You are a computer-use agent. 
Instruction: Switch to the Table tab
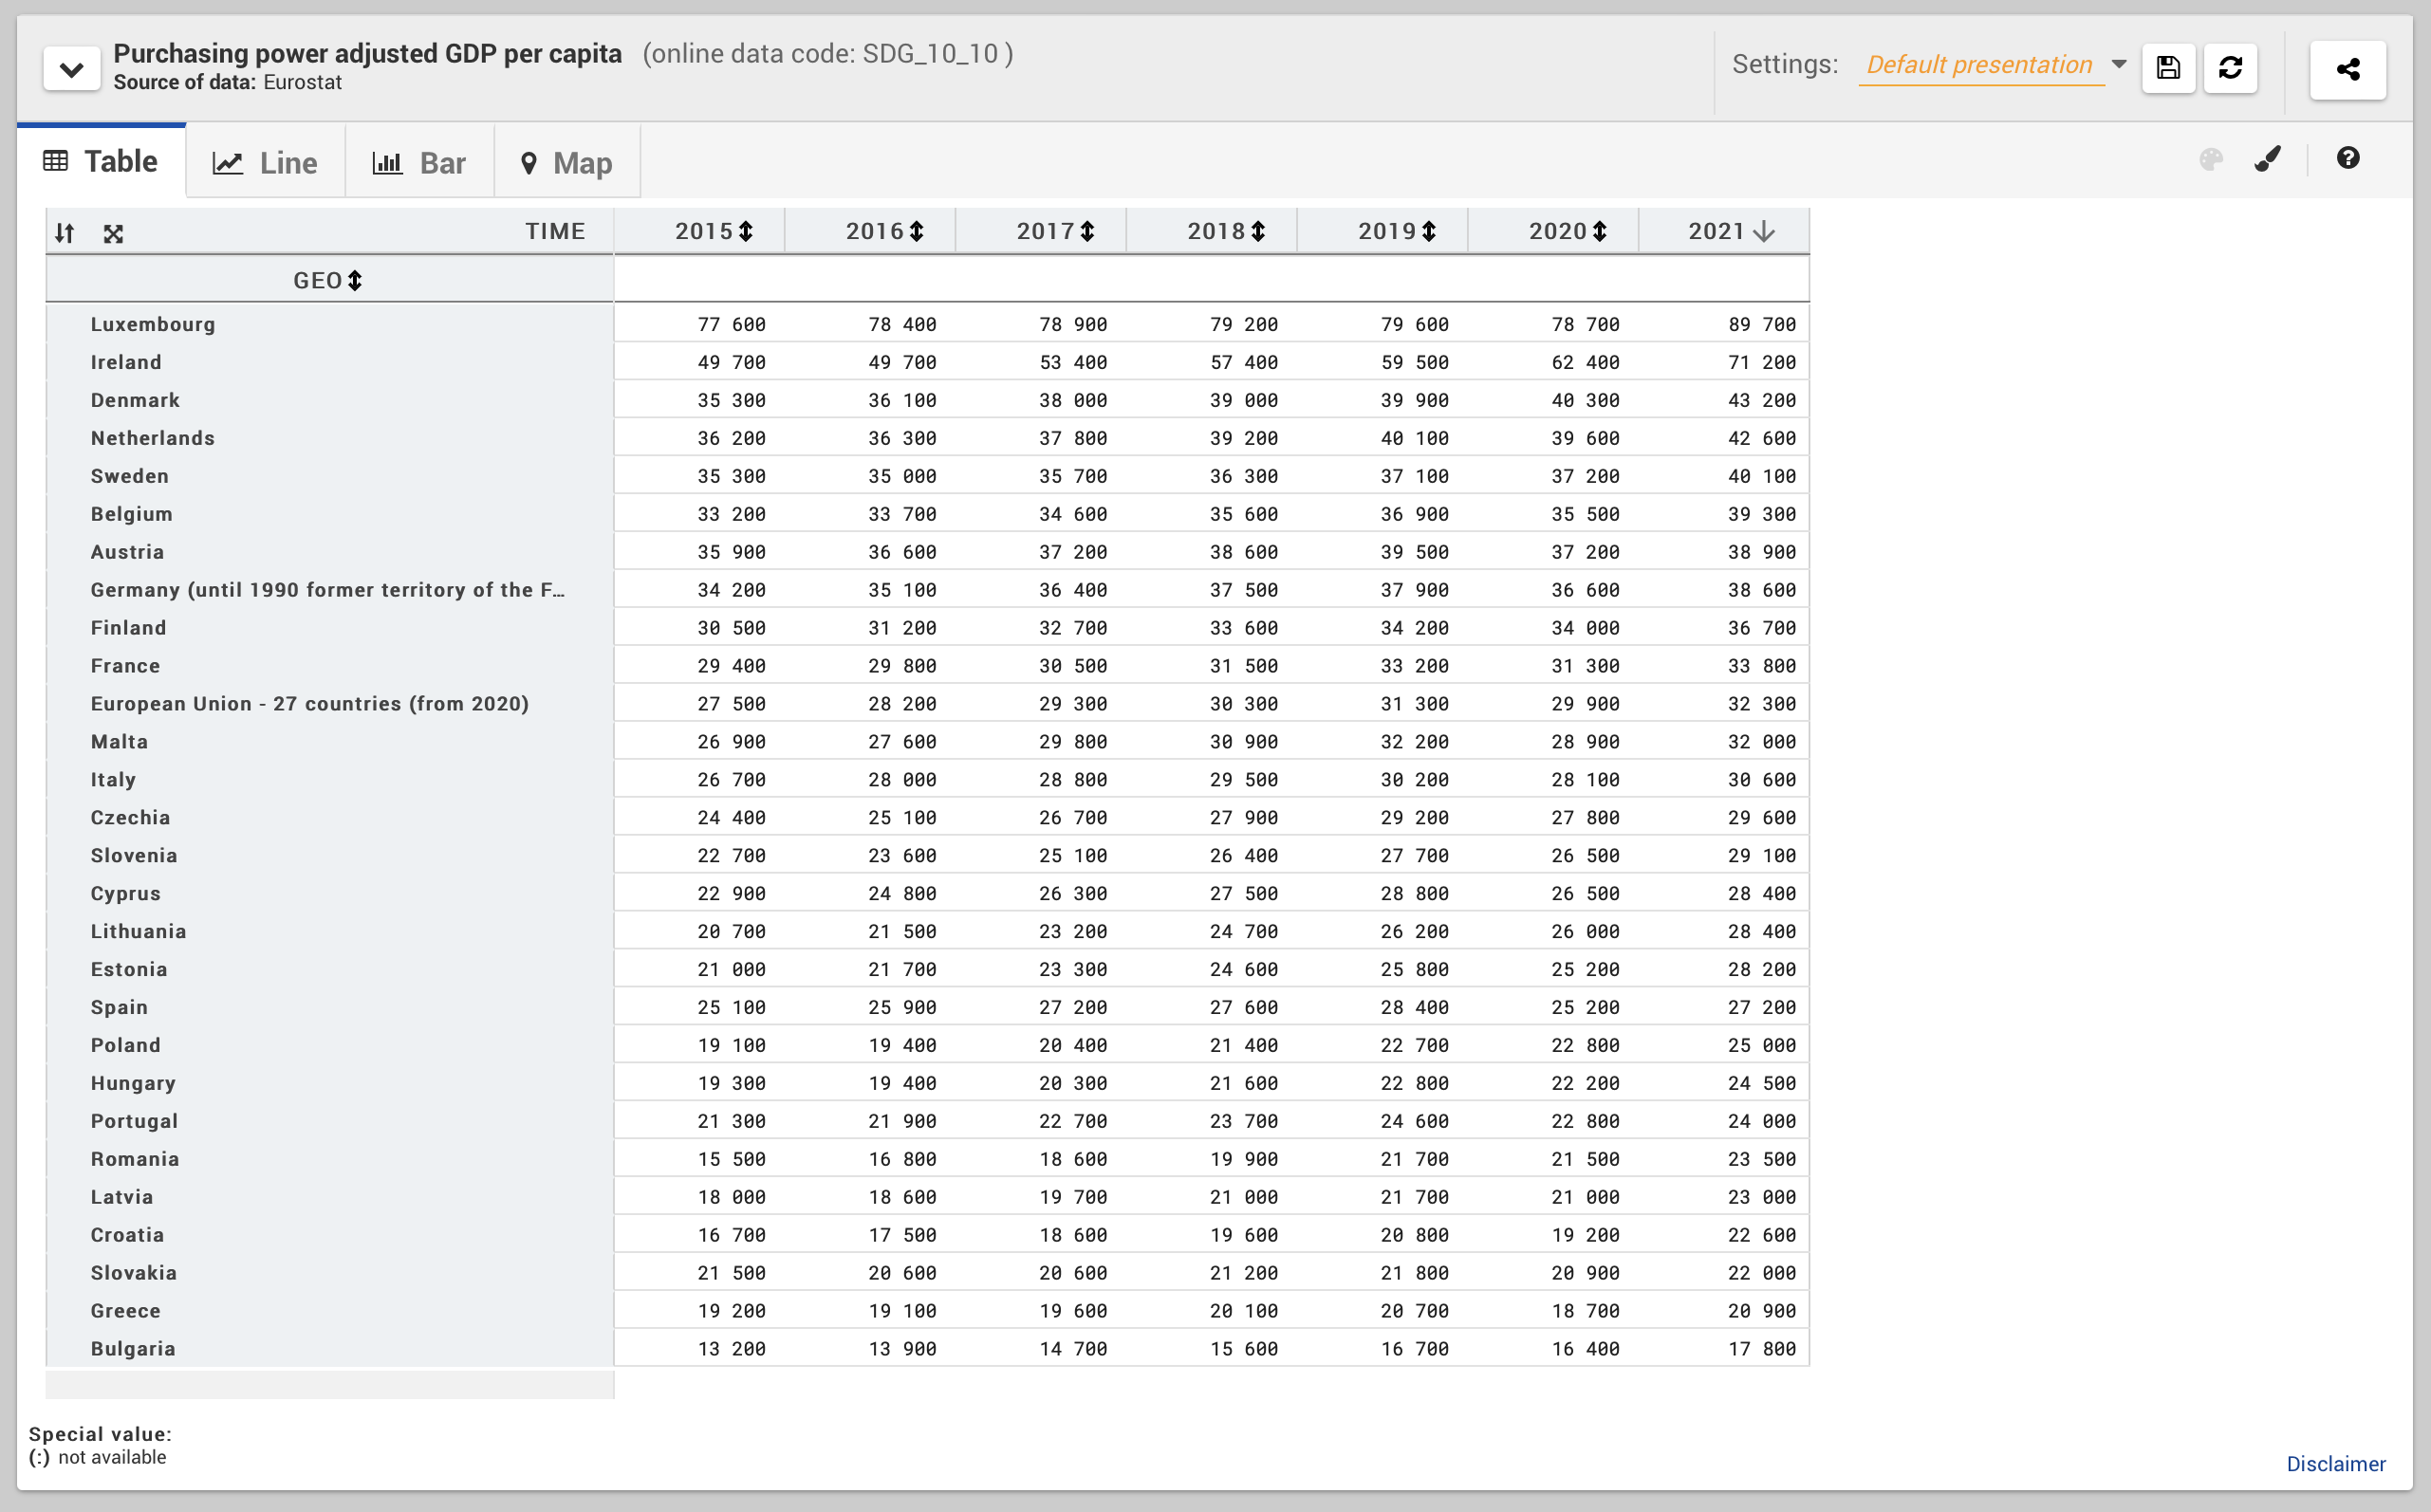point(101,161)
